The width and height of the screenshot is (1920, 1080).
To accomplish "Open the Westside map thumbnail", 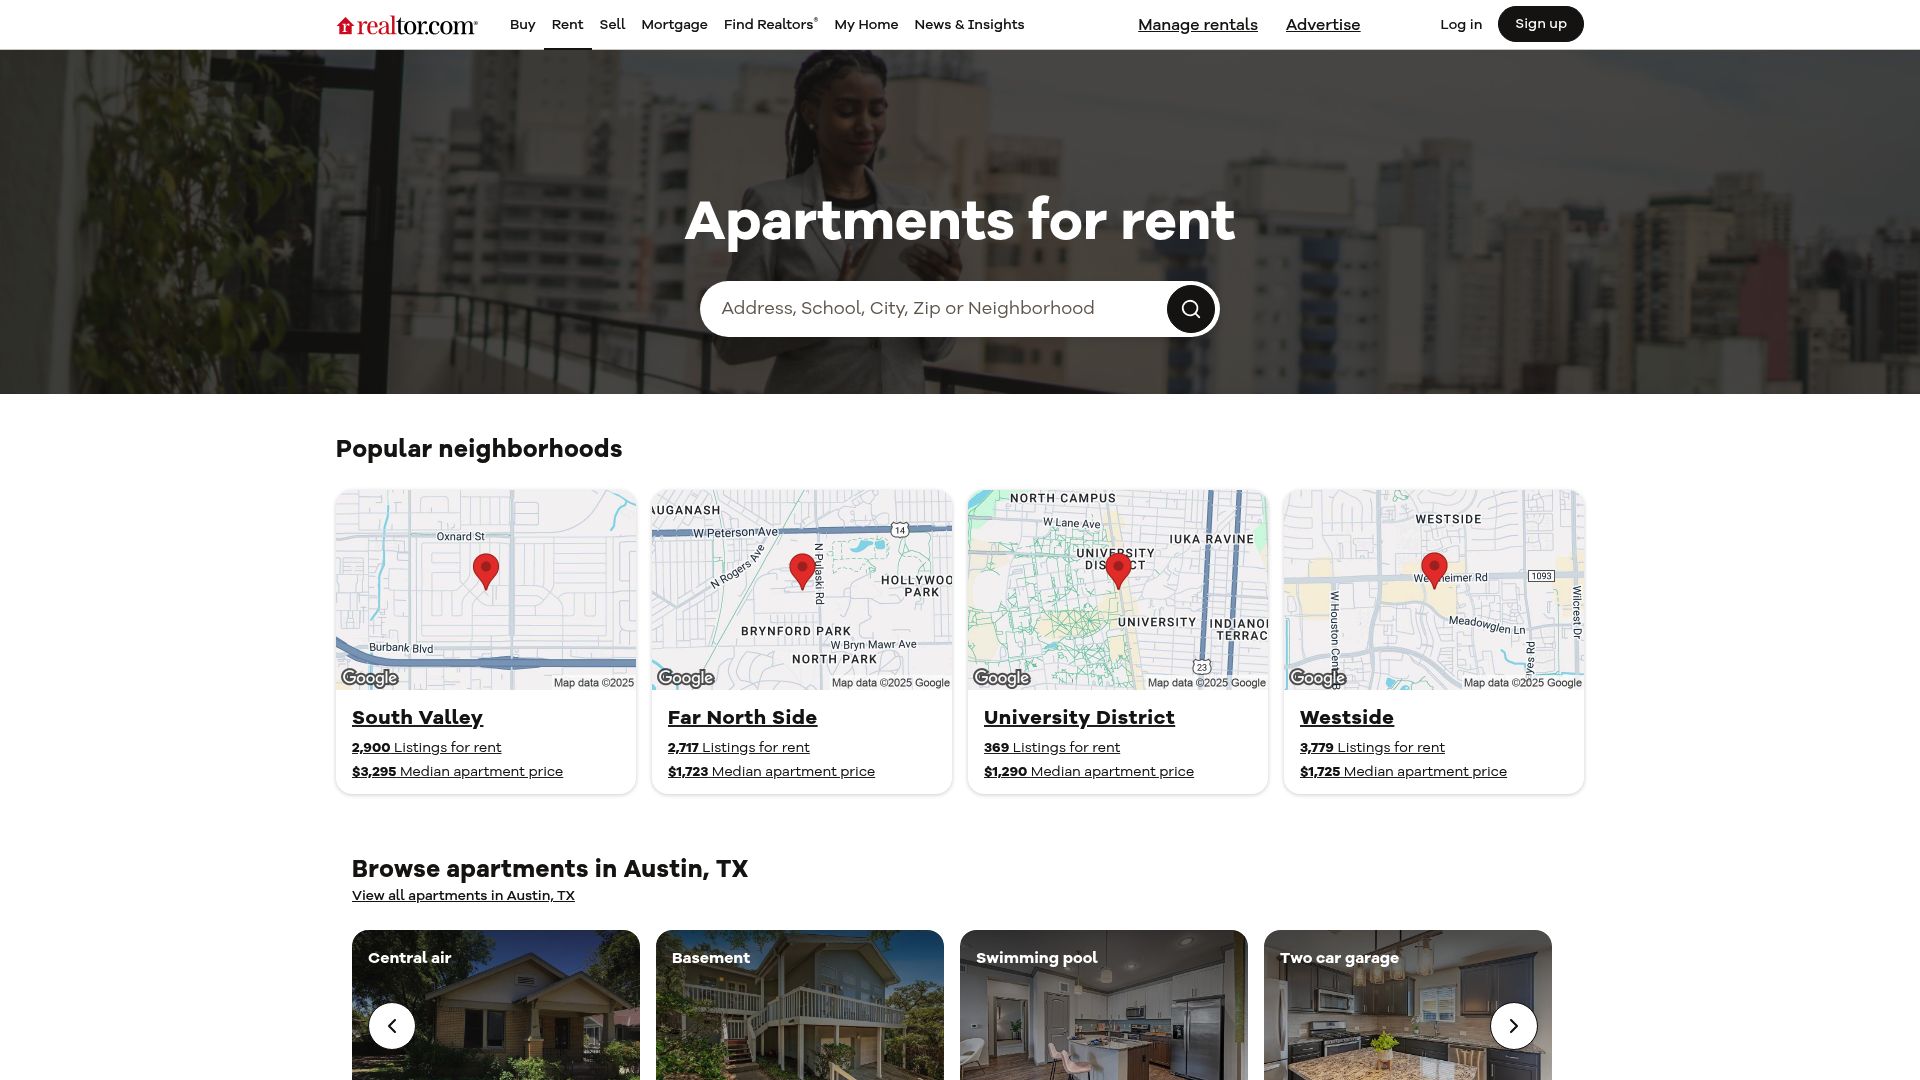I will tap(1434, 590).
